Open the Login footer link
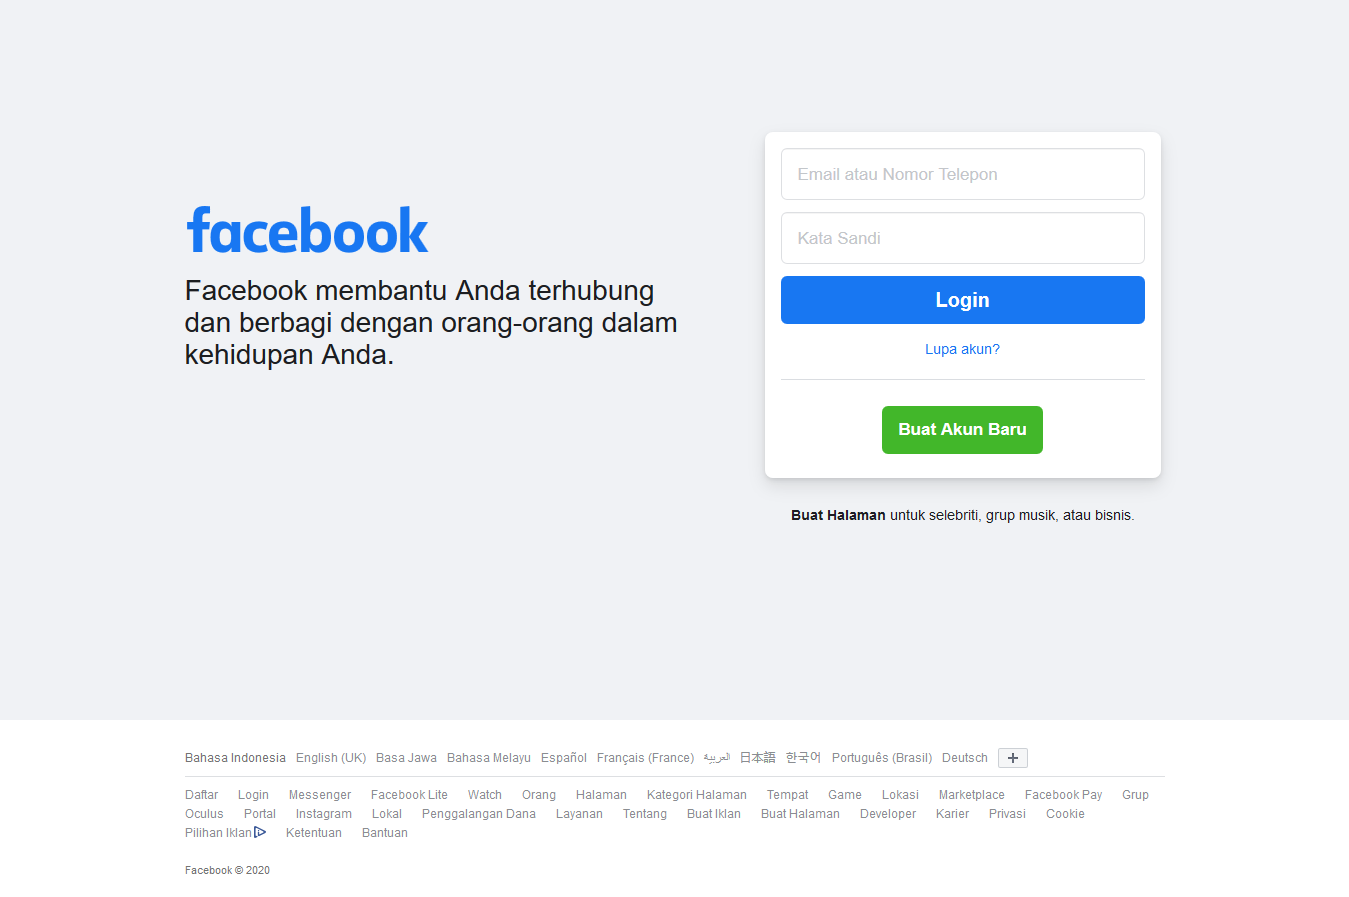Screen dimensions: 1349x897 253,795
